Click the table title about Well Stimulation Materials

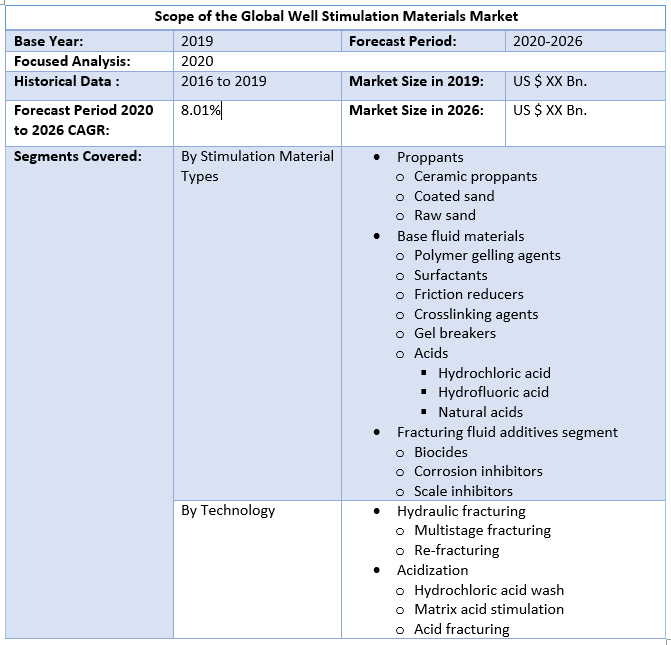point(336,16)
